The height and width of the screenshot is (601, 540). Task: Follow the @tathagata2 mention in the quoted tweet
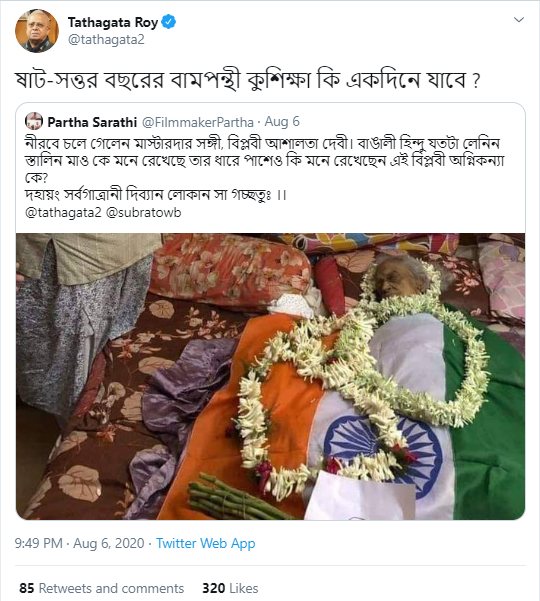[x=63, y=213]
